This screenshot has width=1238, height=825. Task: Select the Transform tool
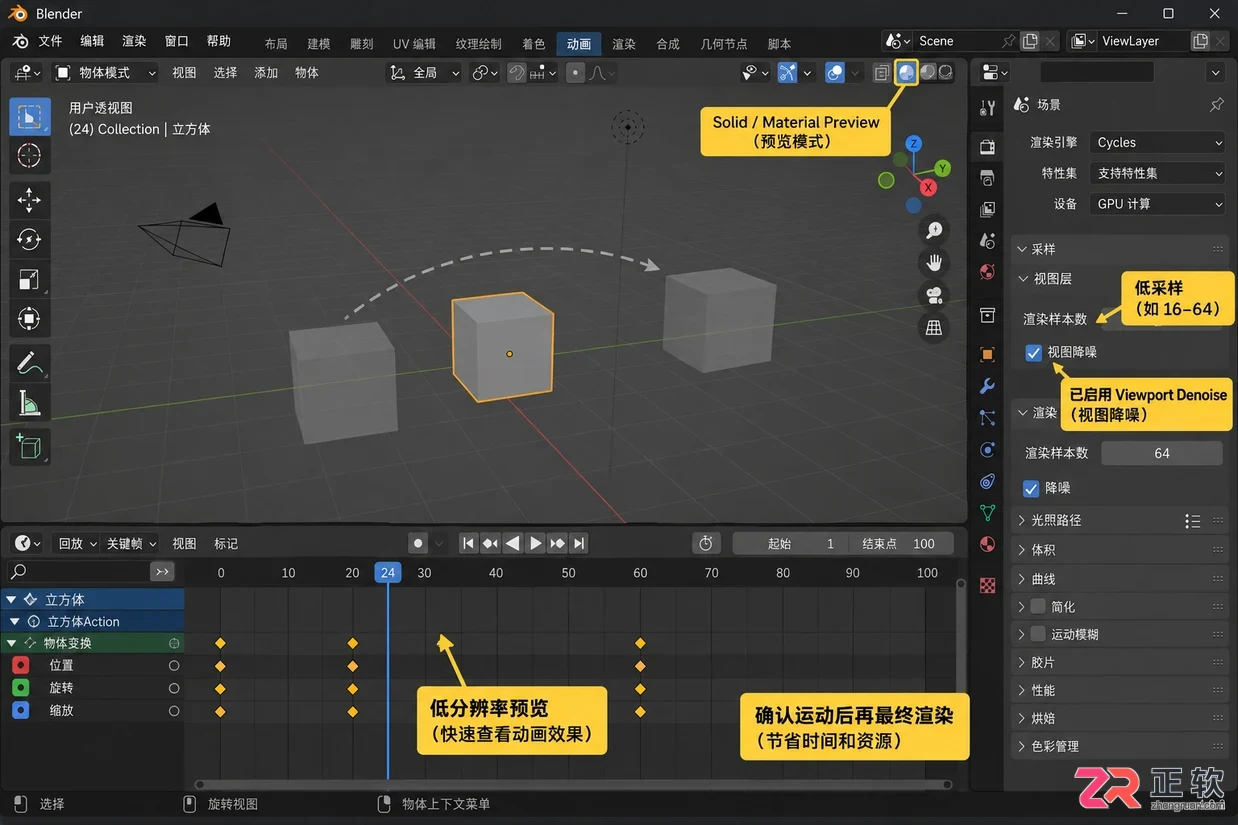coord(29,320)
